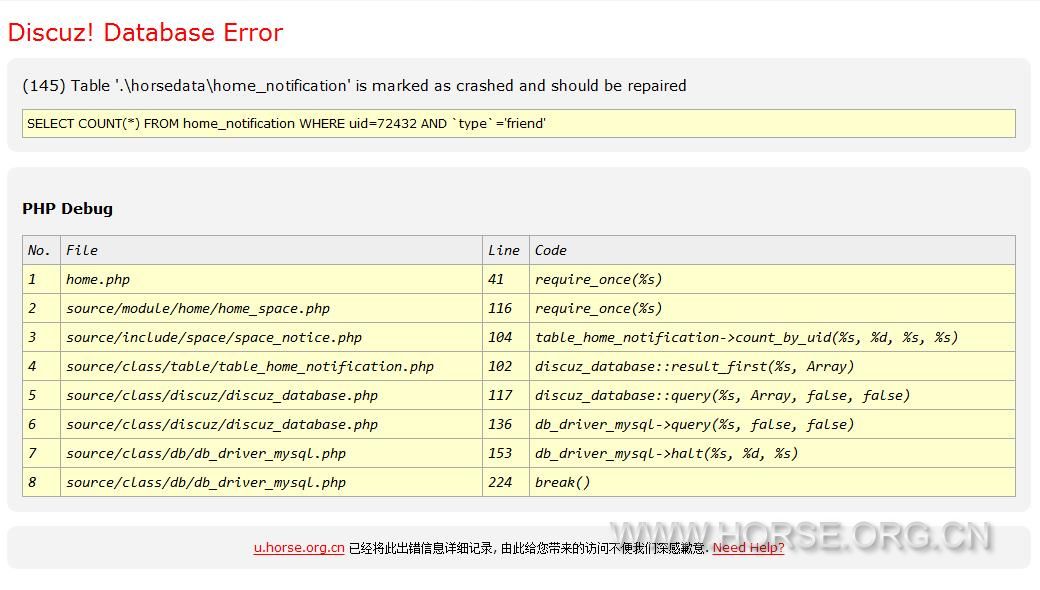Click discuz_database::query code cell
The width and height of the screenshot is (1040, 590).
(x=773, y=395)
